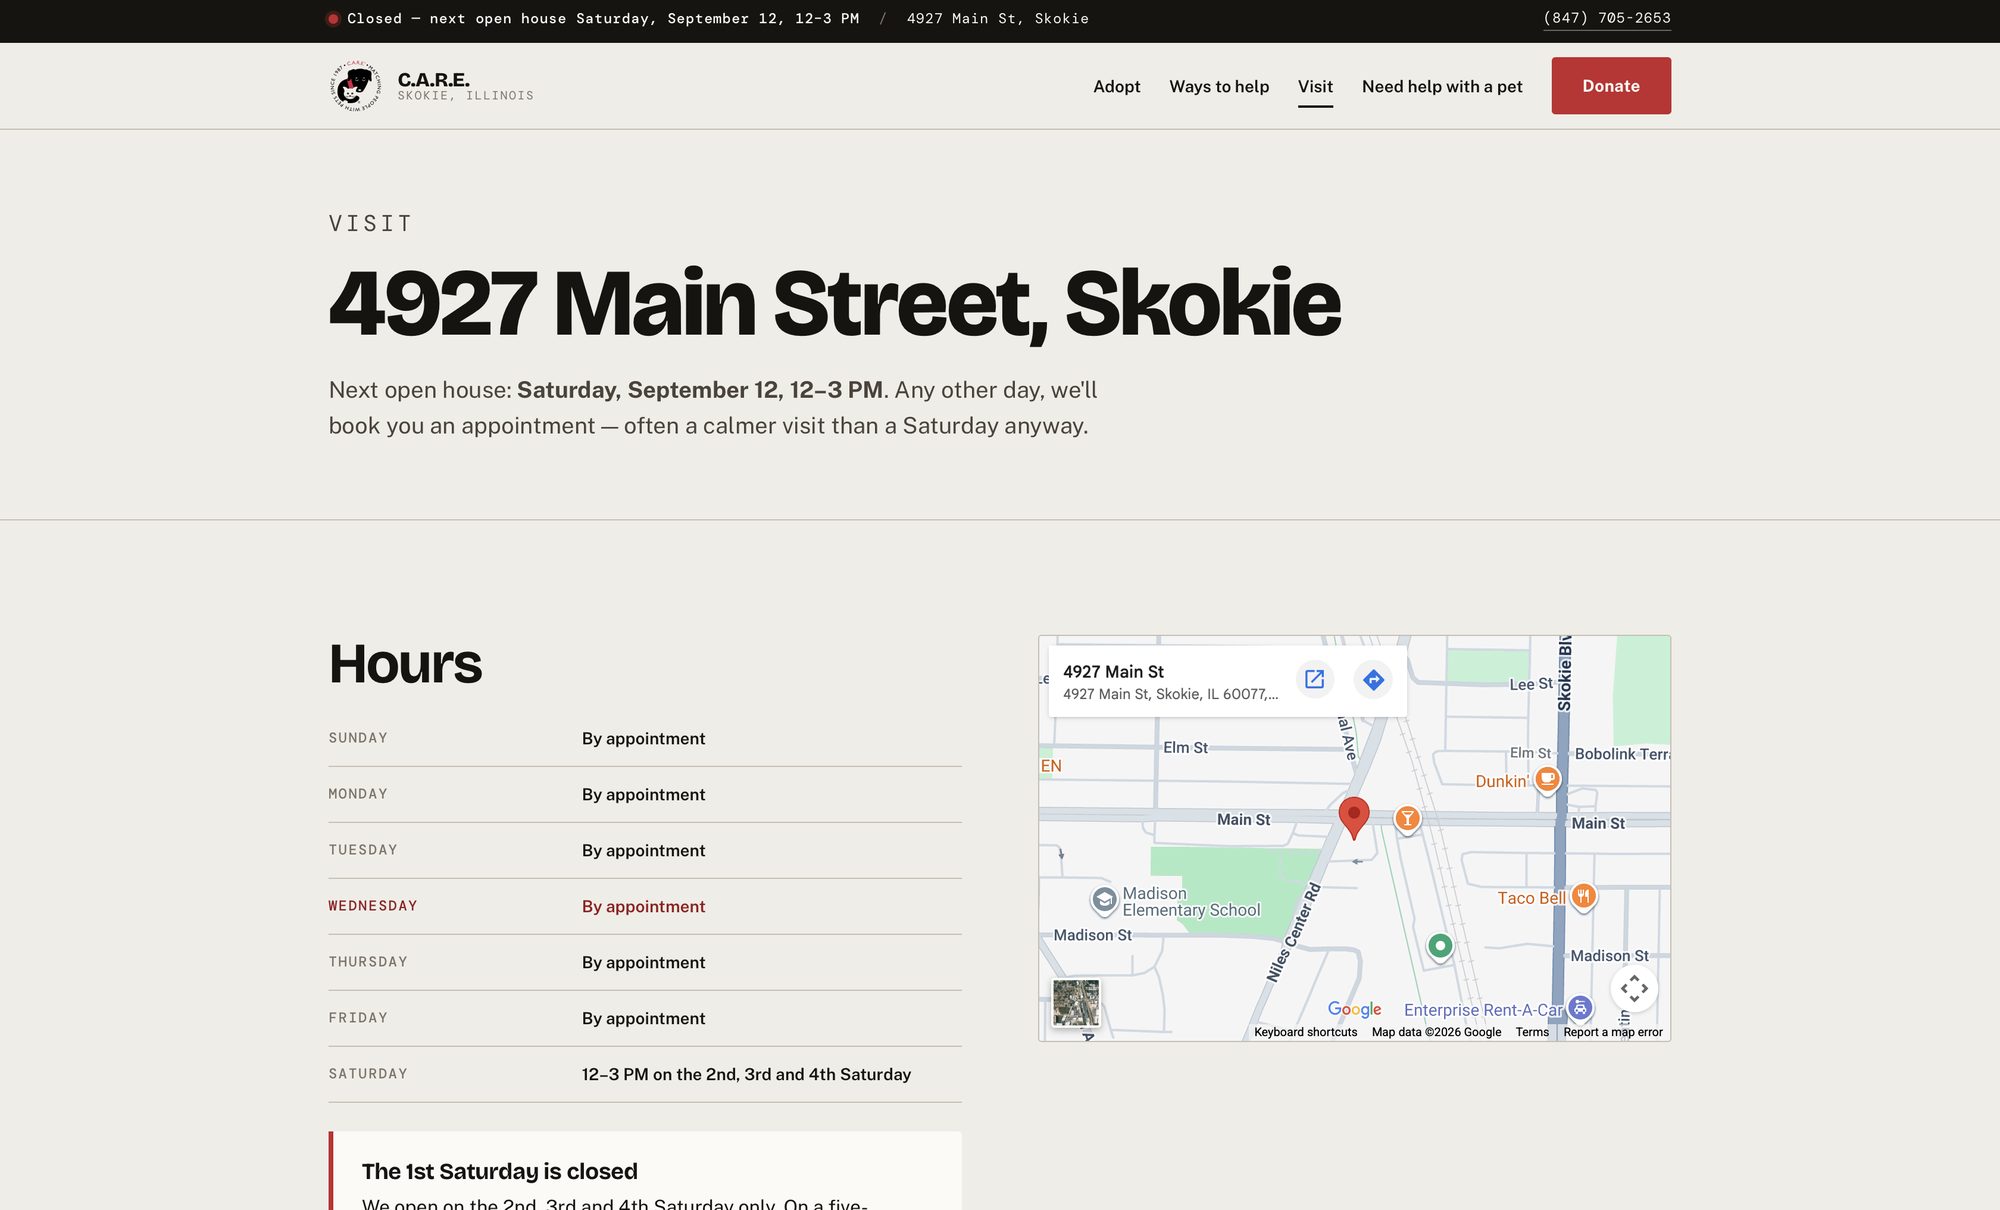Open Need help with a pet

[x=1442, y=86]
